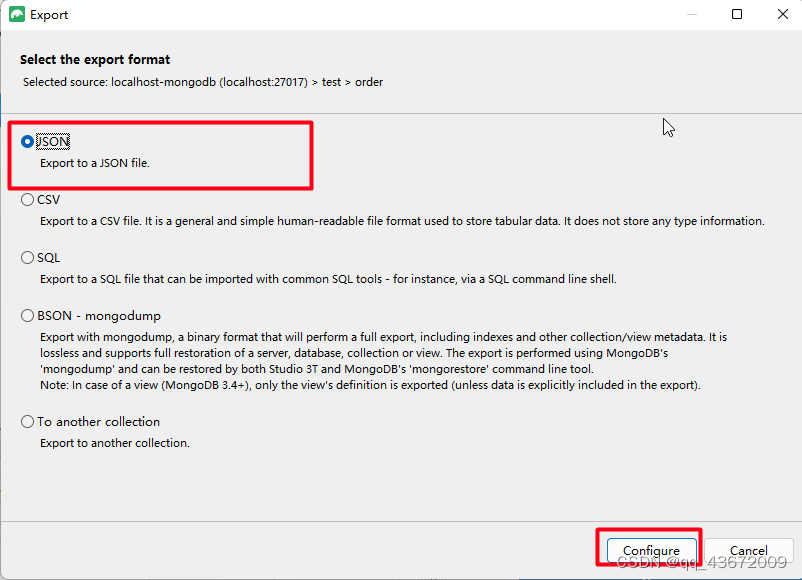Click the mongodump description paragraph
This screenshot has height=580, width=802.
(384, 361)
